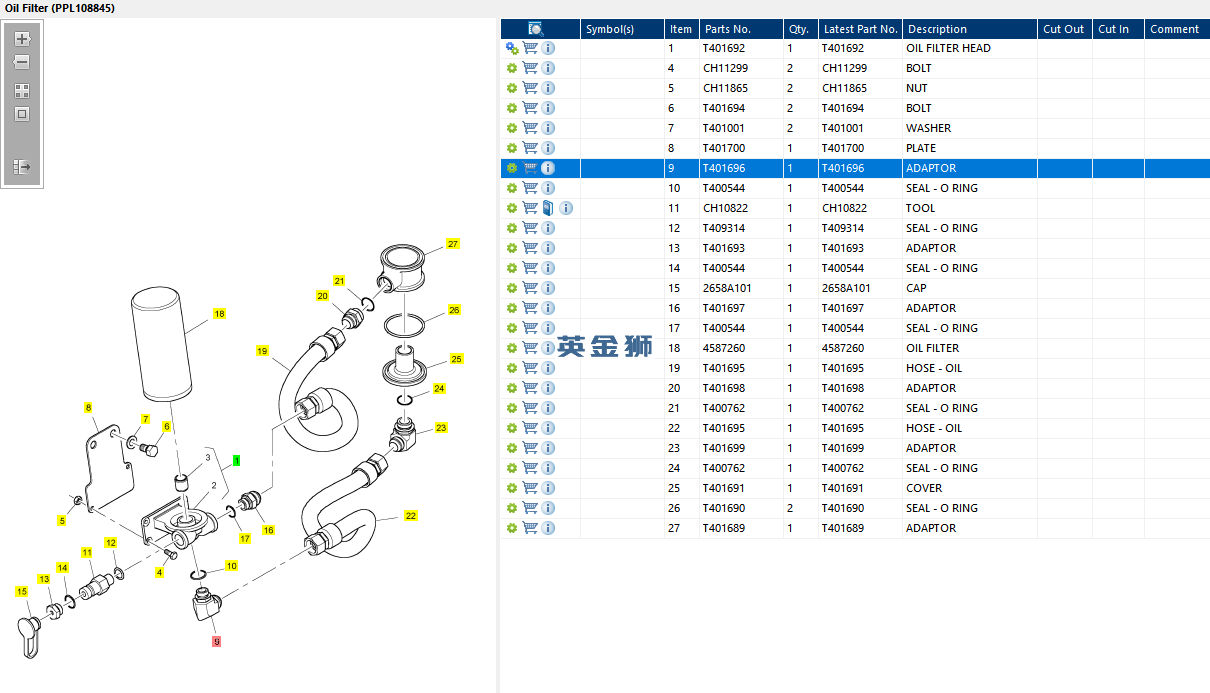Screen dimensions: 1210x693
Task: Sort by Parts No. column header
Action: click(x=741, y=29)
